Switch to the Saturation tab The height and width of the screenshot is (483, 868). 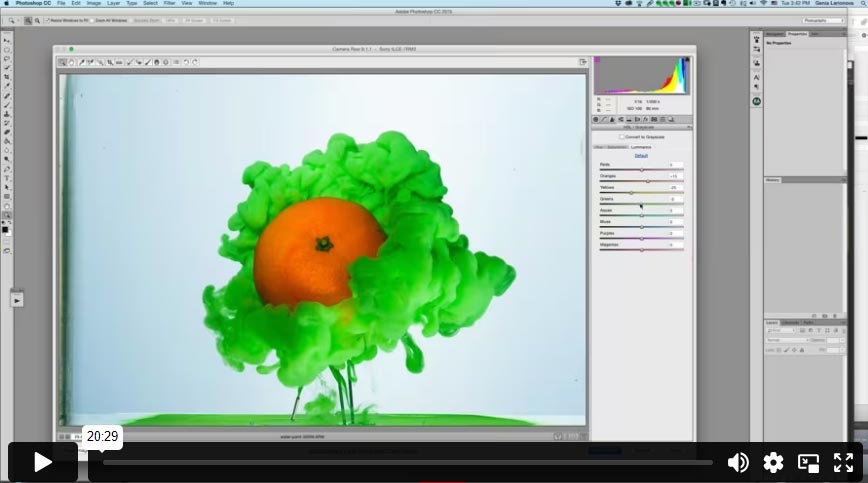[x=617, y=147]
